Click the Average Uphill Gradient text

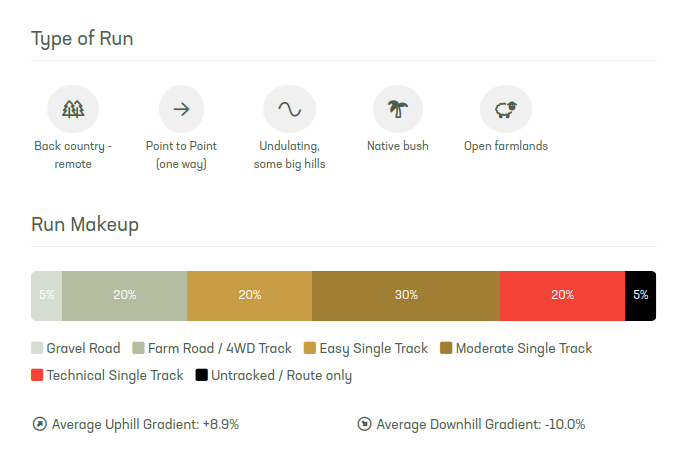(x=145, y=424)
